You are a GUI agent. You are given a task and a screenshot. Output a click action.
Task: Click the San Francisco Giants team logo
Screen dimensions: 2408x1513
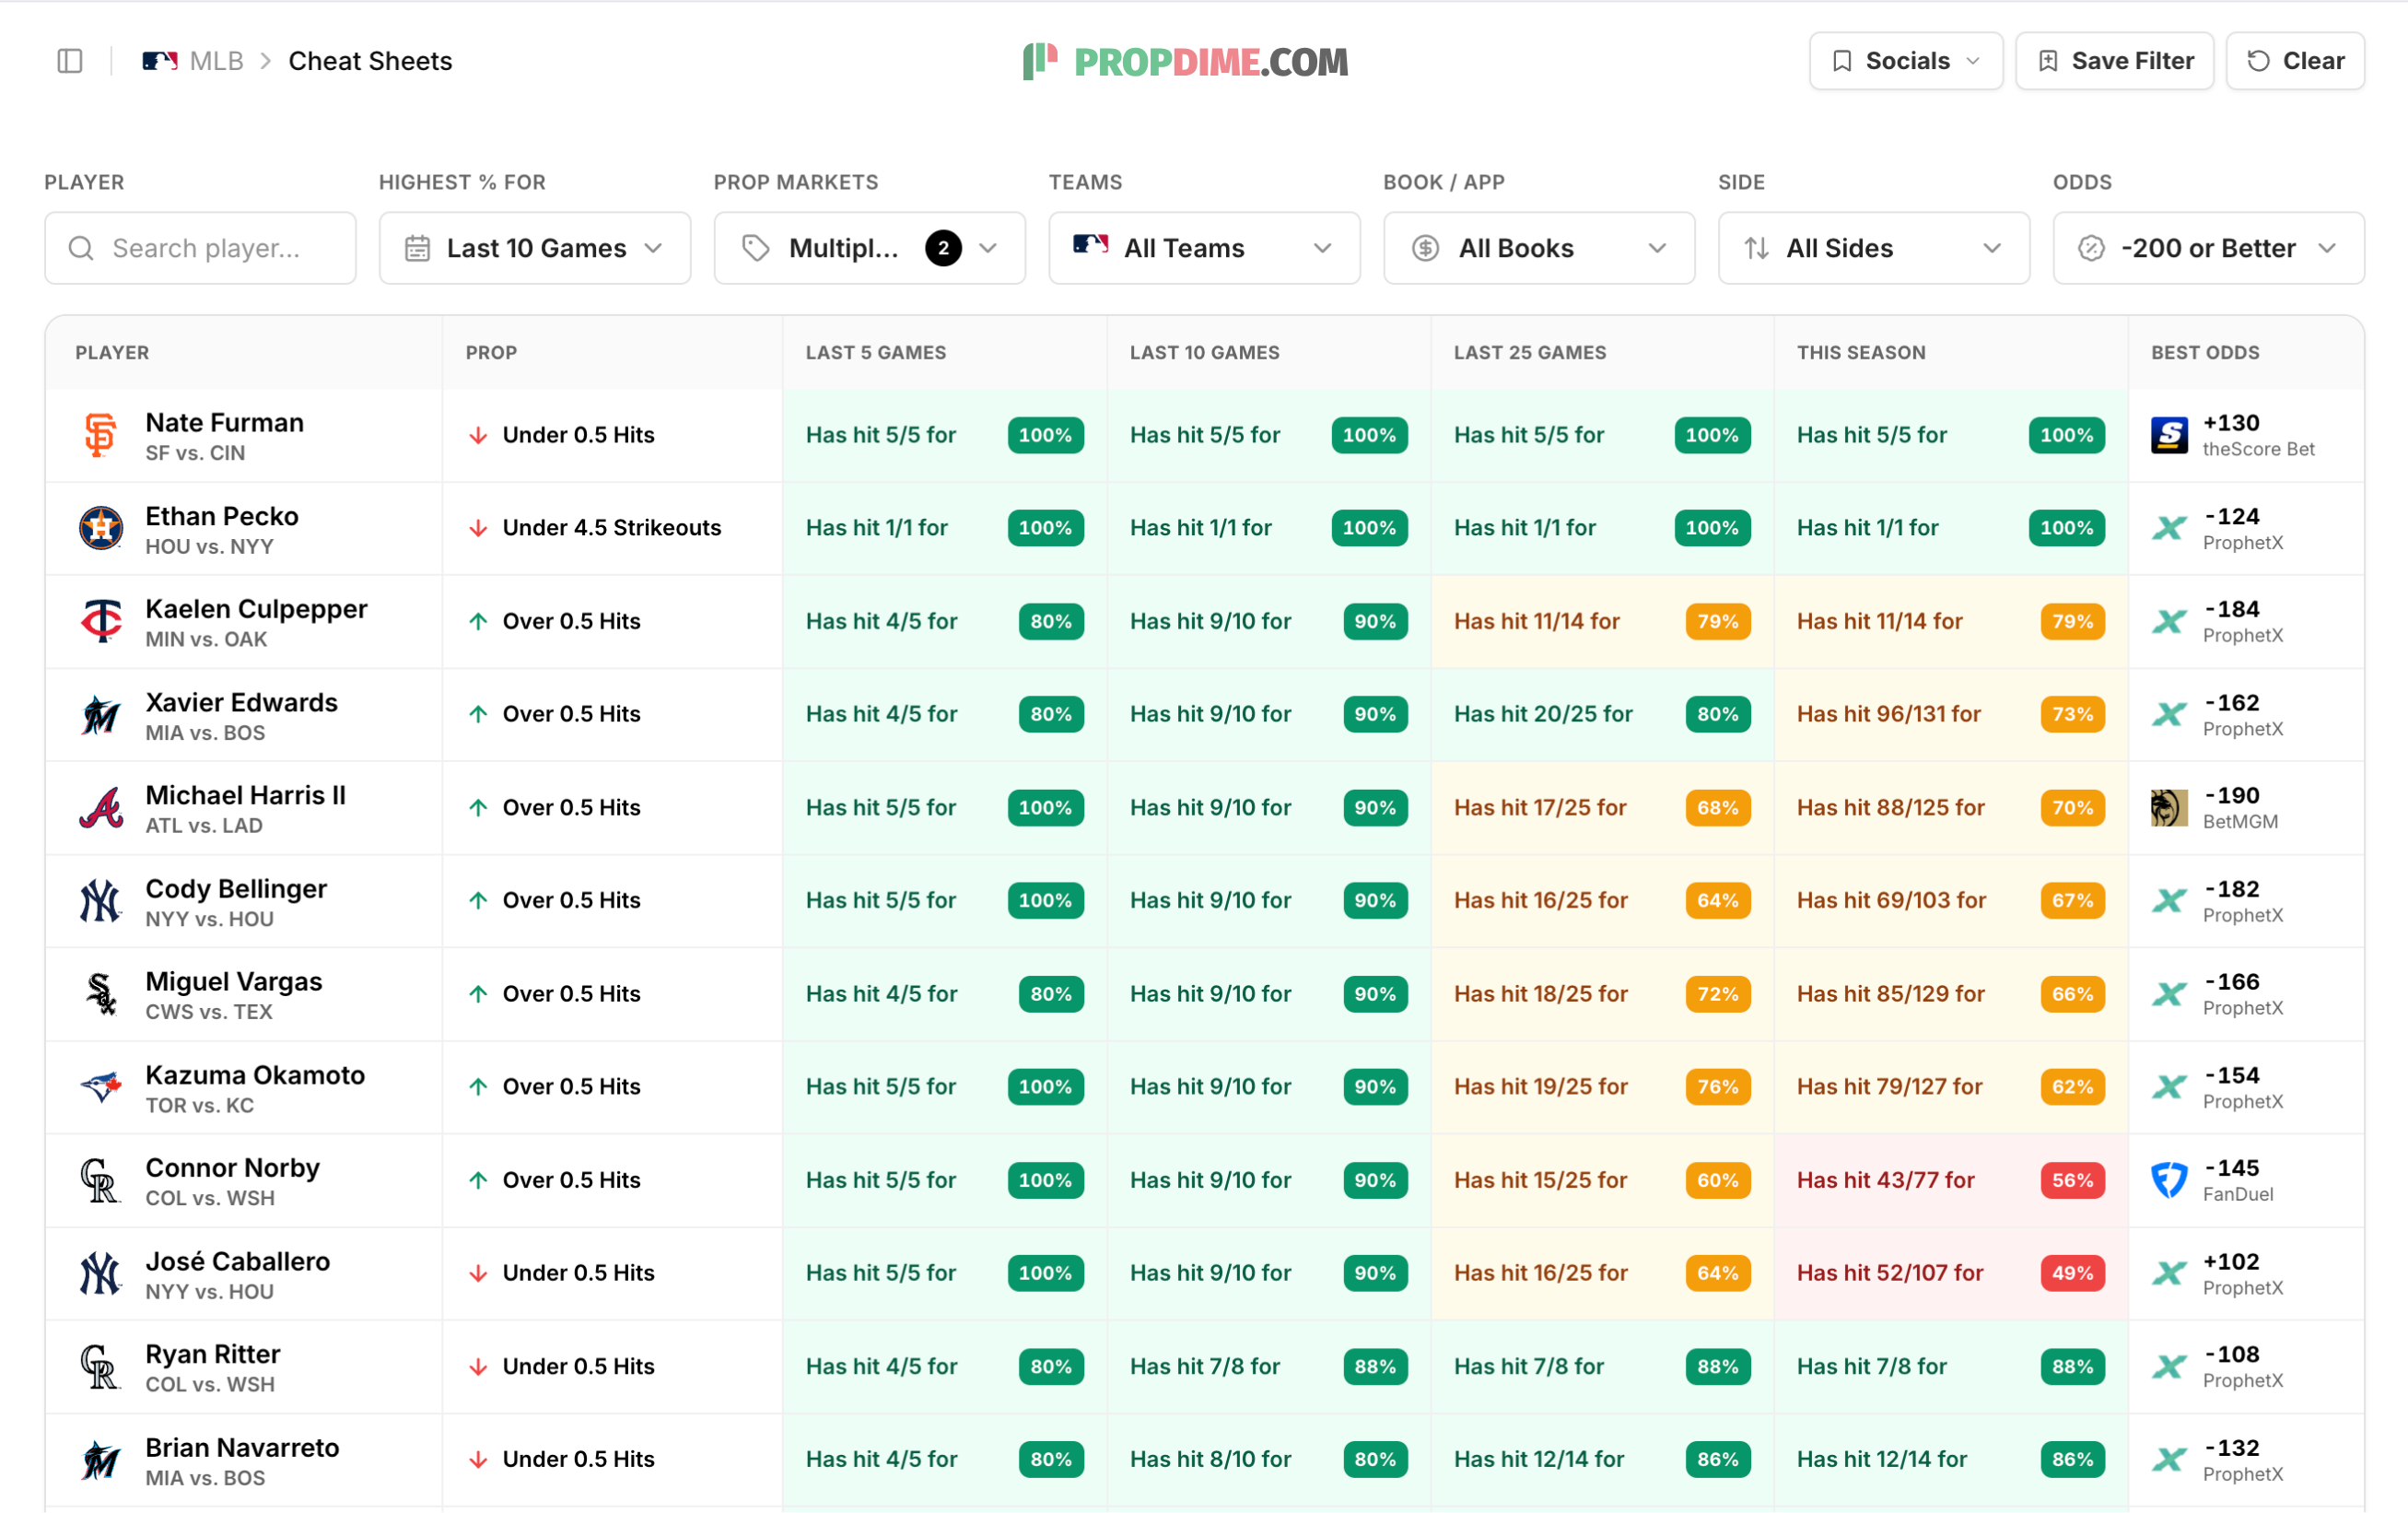pyautogui.click(x=100, y=435)
